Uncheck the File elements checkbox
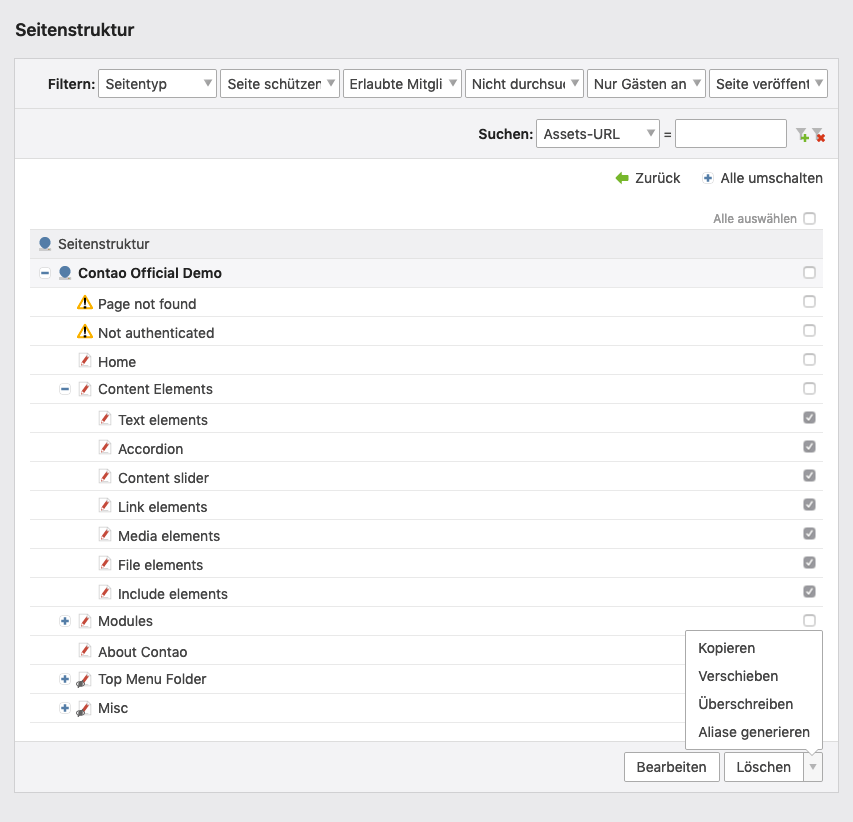 [x=809, y=563]
